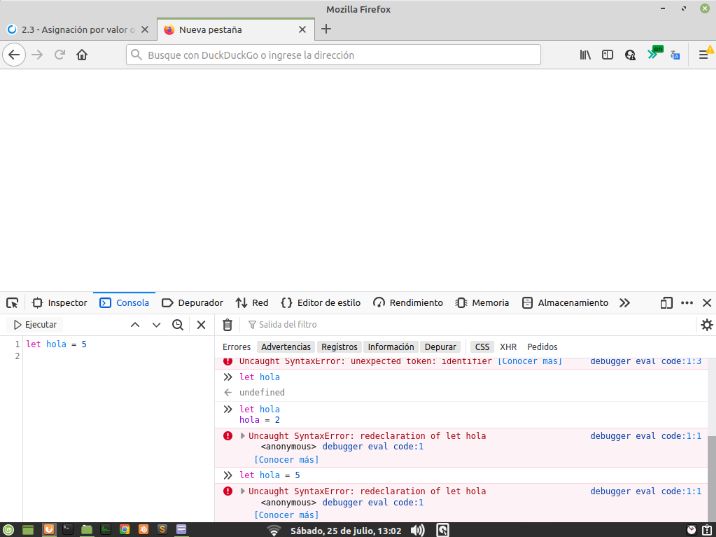Clear console output with trash icon
The height and width of the screenshot is (537, 716).
click(x=227, y=325)
